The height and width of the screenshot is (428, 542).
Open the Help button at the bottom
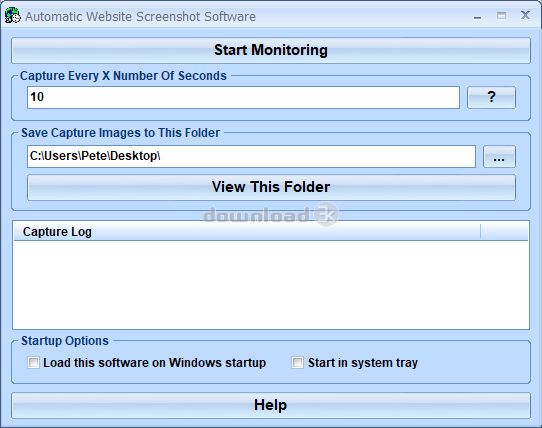click(271, 405)
